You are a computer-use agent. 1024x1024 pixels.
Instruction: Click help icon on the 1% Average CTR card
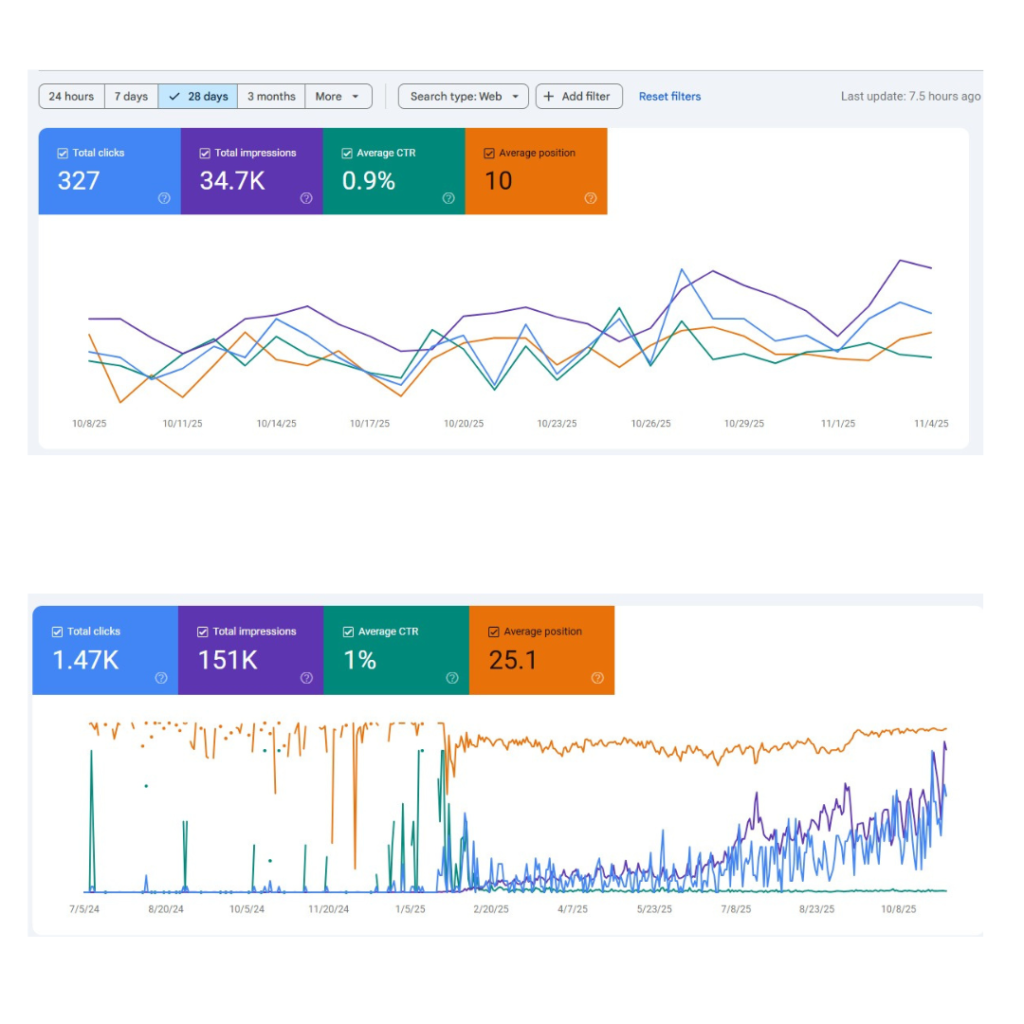[x=452, y=677]
